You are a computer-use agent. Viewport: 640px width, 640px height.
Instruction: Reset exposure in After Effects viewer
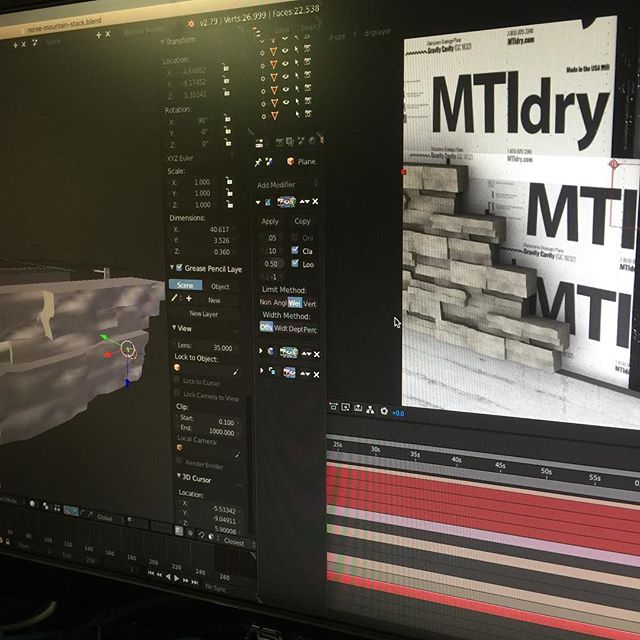click(x=384, y=411)
